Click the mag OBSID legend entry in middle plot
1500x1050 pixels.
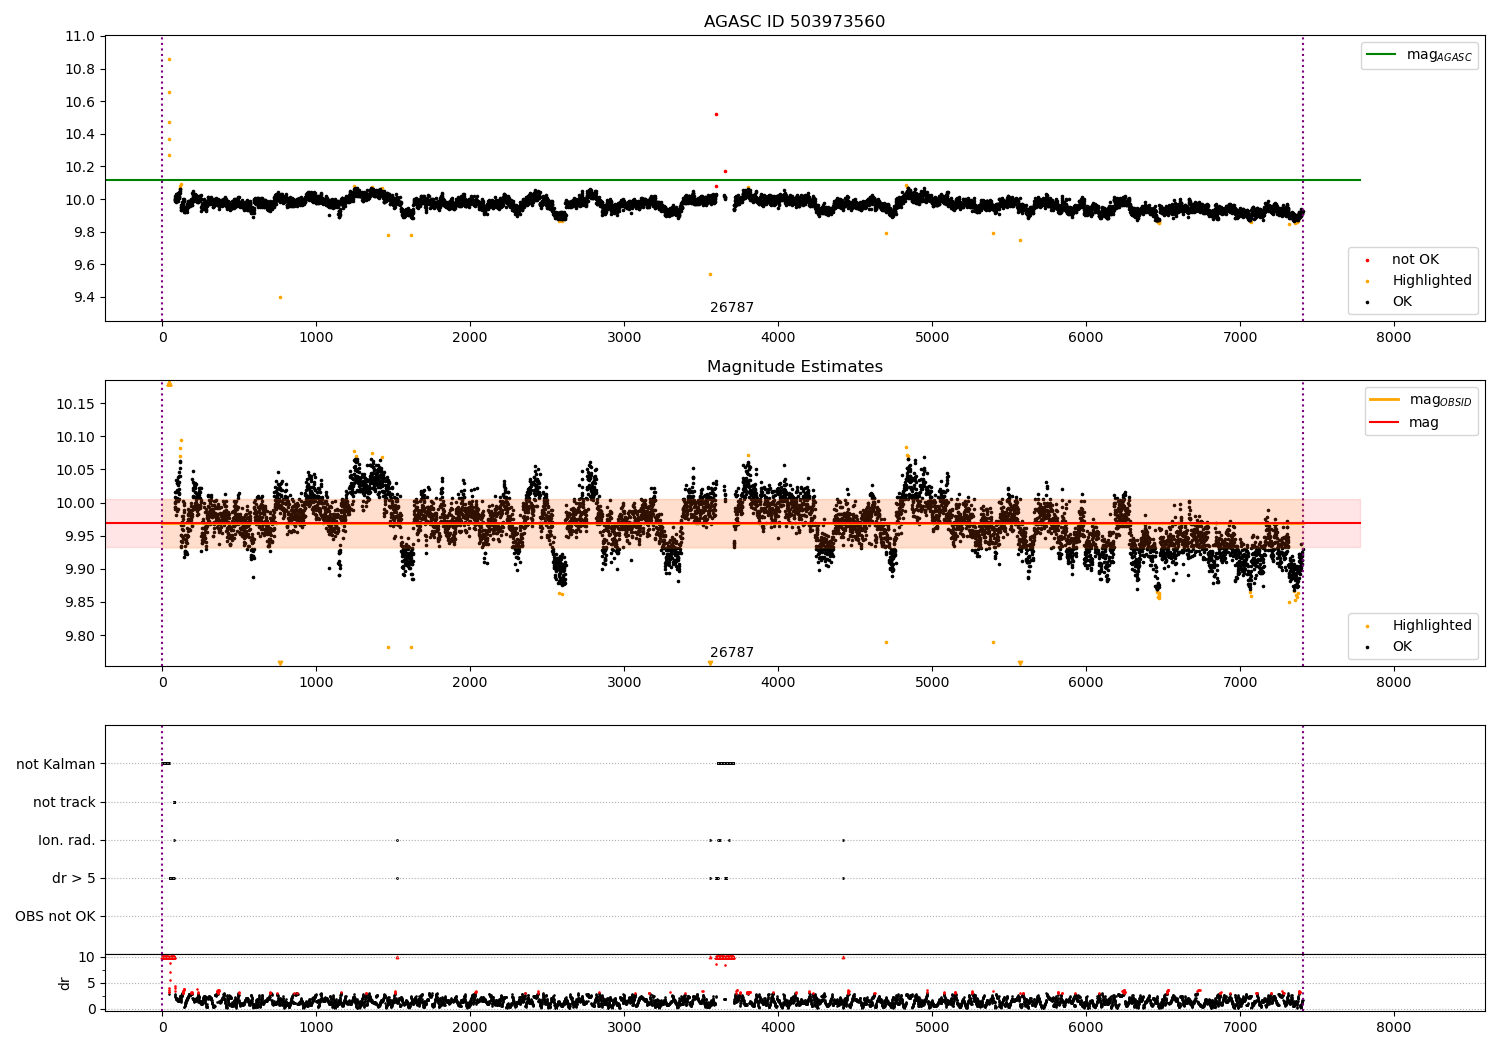click(x=1421, y=400)
